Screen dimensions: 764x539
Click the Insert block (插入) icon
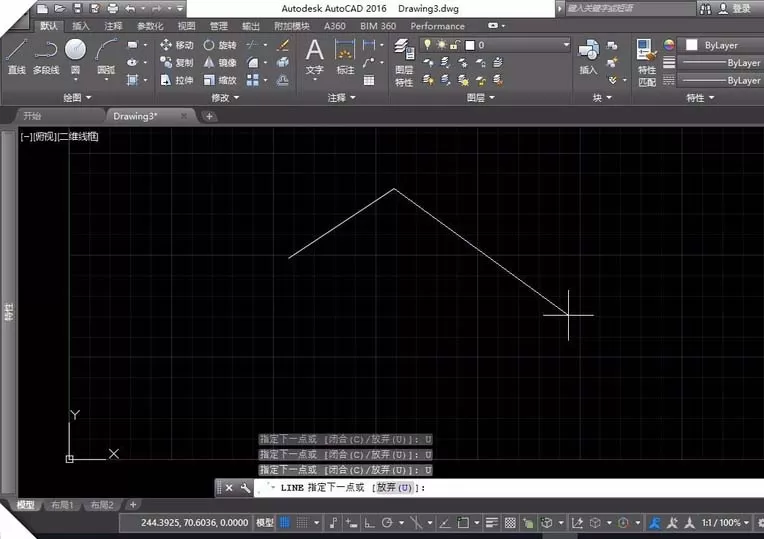pyautogui.click(x=588, y=57)
